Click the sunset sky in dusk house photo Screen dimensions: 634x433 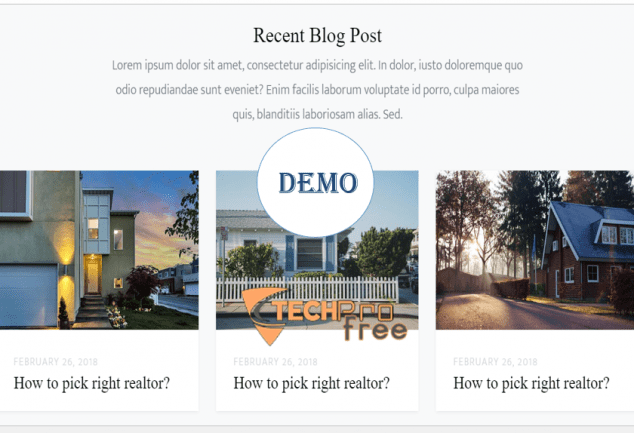click(x=158, y=218)
